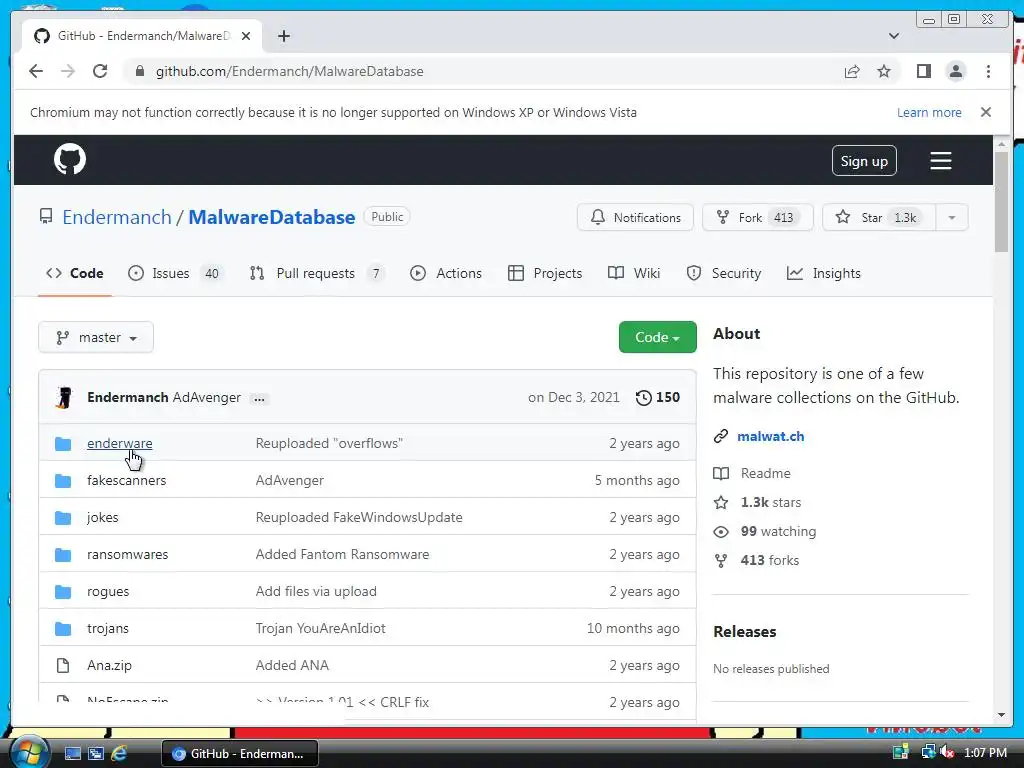Viewport: 1024px width, 768px height.
Task: Open the Chromium three-dot menu
Action: tap(988, 71)
